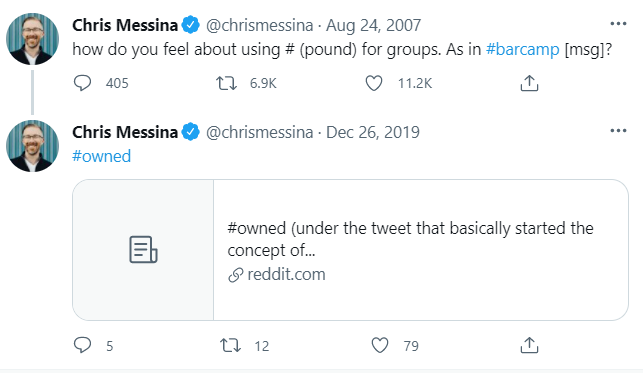
Task: Reply to the 2007 hashtag tweet
Action: point(82,83)
